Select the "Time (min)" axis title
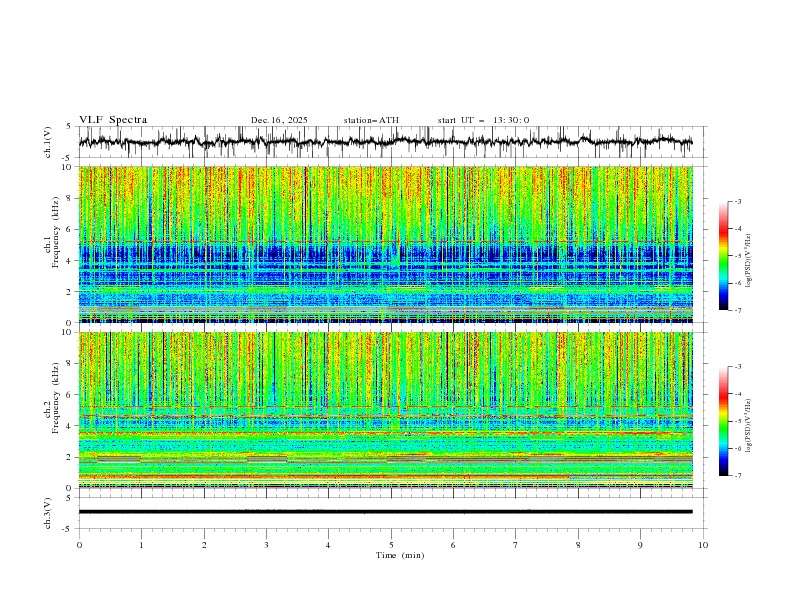This screenshot has height=612, width=792. pyautogui.click(x=400, y=555)
